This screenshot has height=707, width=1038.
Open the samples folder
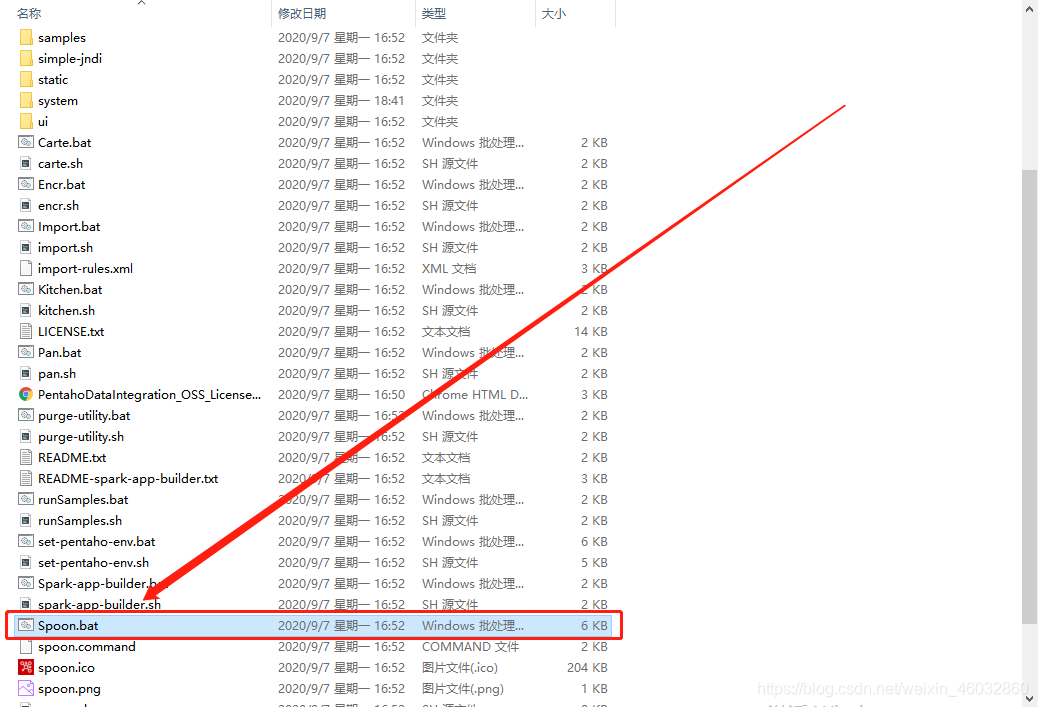tap(60, 37)
